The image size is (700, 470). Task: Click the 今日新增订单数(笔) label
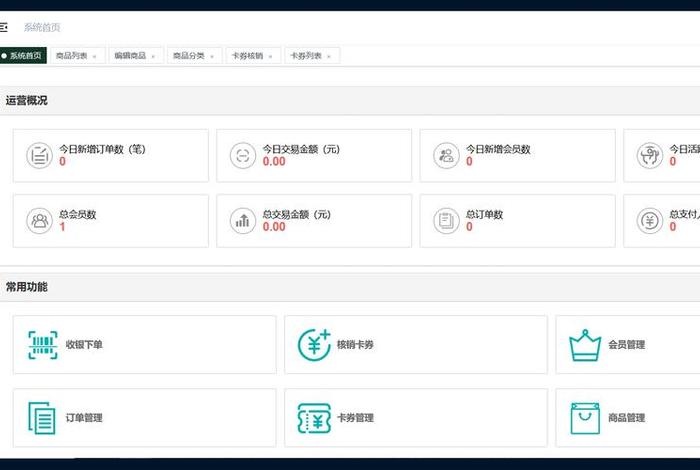click(103, 149)
